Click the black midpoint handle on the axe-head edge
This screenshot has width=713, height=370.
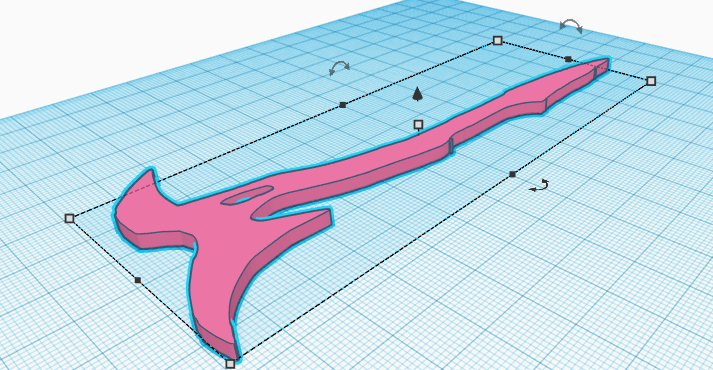click(138, 280)
